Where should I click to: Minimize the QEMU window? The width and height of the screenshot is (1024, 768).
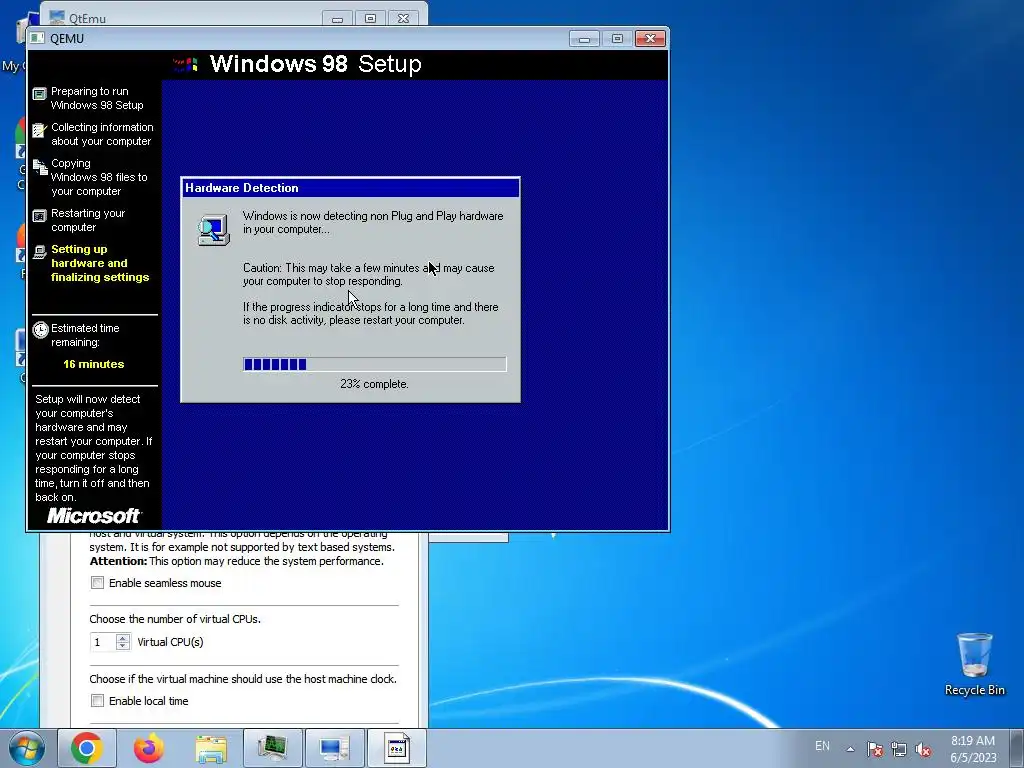[x=584, y=39]
